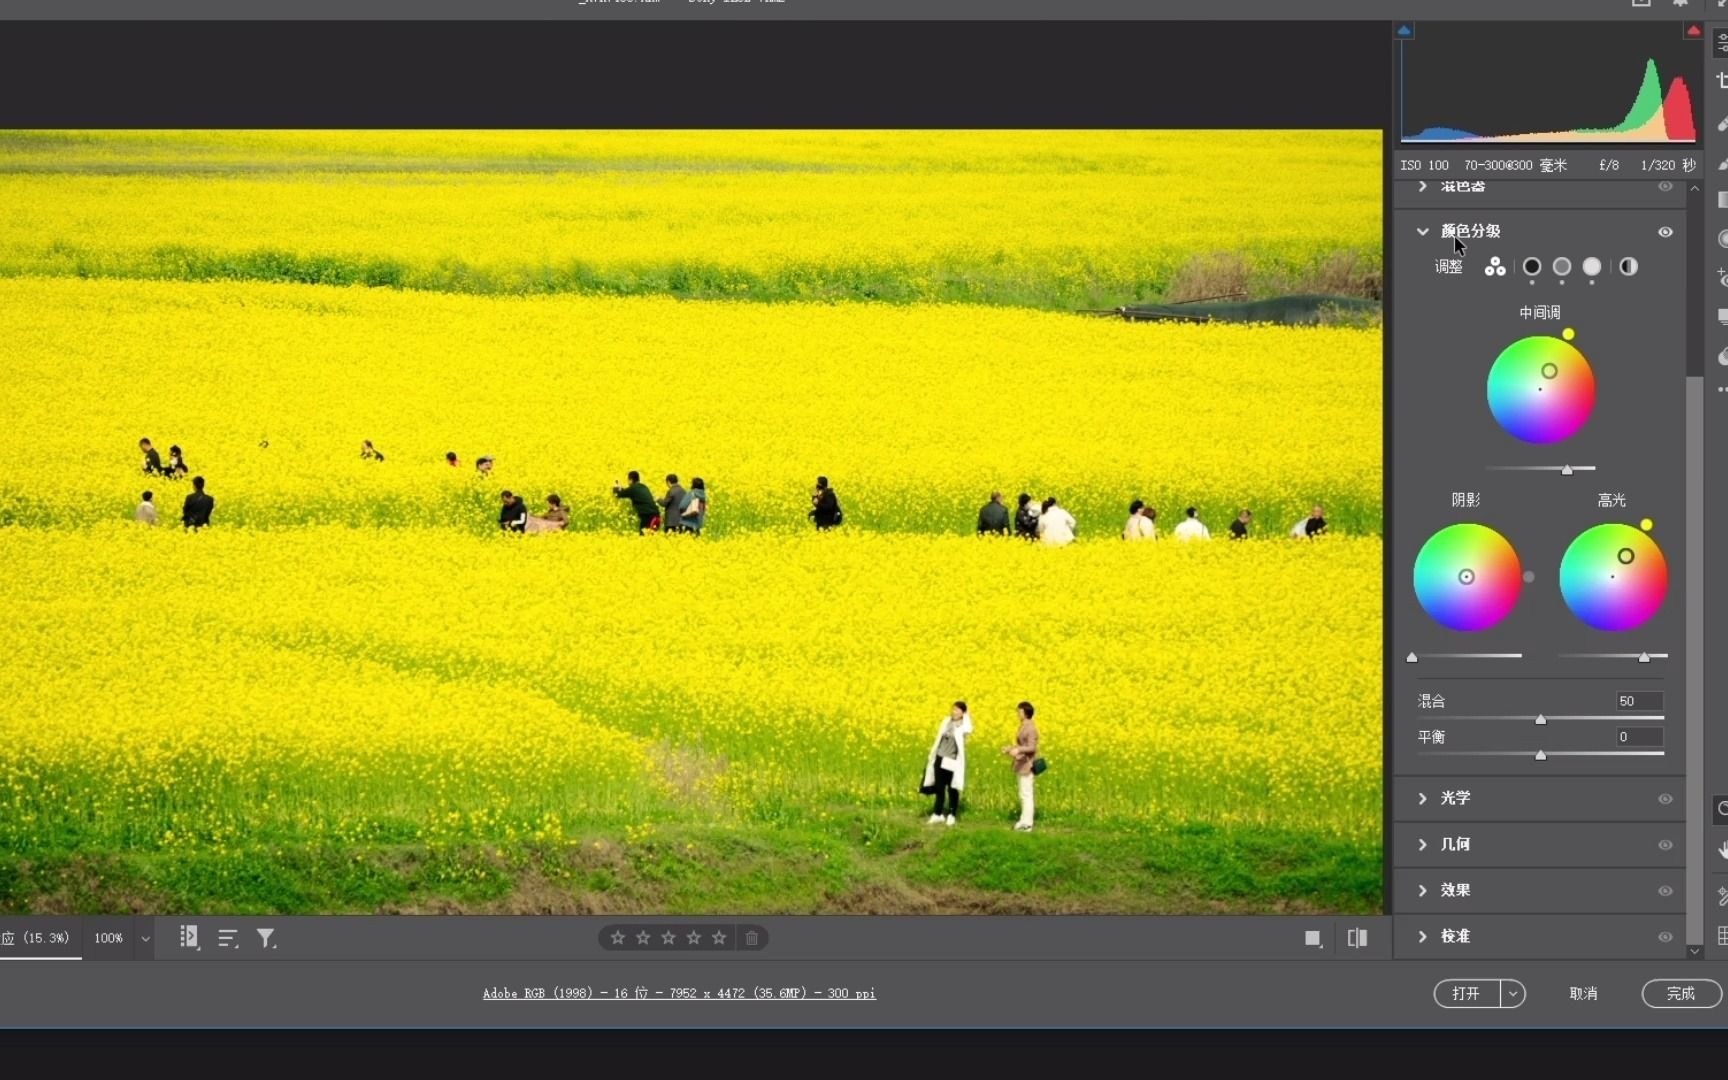Click the 完成 button to finish
Viewport: 1728px width, 1080px height.
[1680, 993]
